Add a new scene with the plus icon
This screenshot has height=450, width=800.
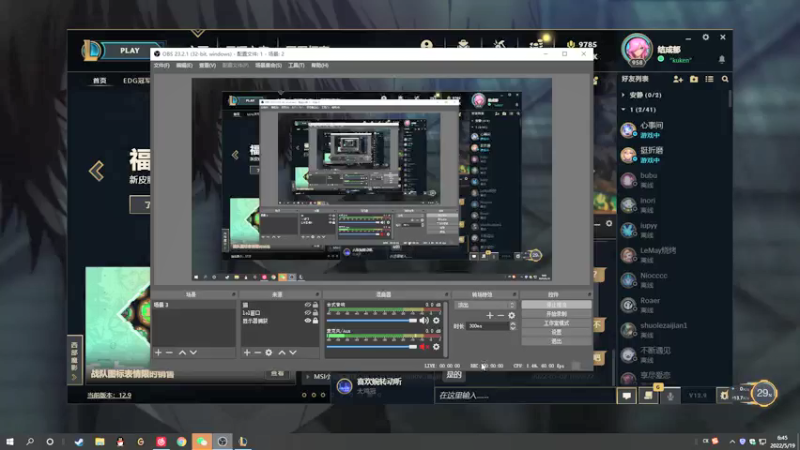[x=158, y=353]
